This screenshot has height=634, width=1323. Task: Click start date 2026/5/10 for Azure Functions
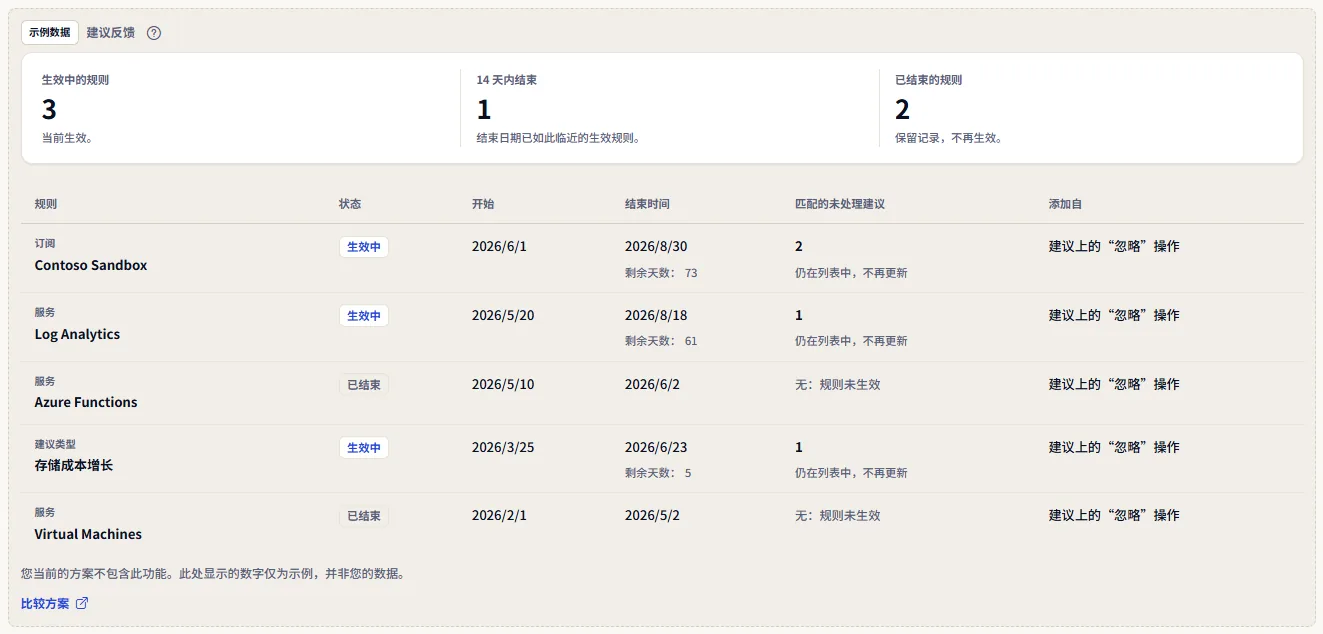(x=503, y=385)
